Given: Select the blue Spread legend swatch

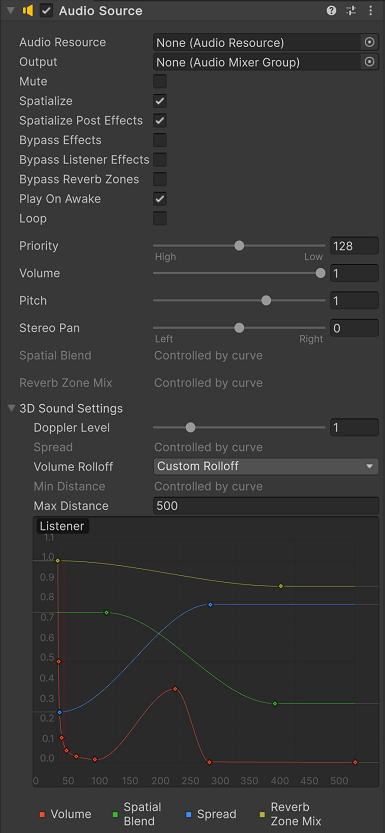Looking at the screenshot, I should 189,814.
